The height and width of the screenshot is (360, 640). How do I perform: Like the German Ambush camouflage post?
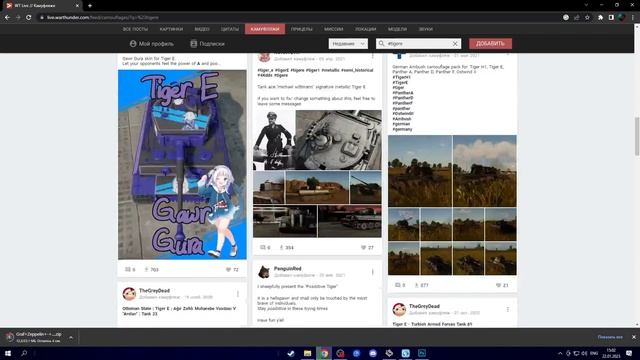point(498,285)
